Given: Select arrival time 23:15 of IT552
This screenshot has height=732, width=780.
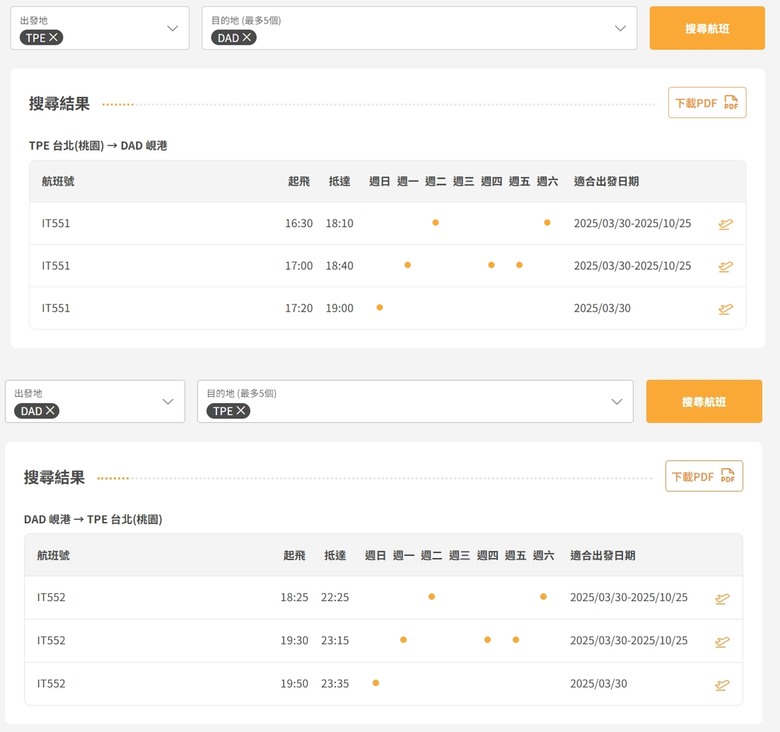Looking at the screenshot, I should (335, 640).
